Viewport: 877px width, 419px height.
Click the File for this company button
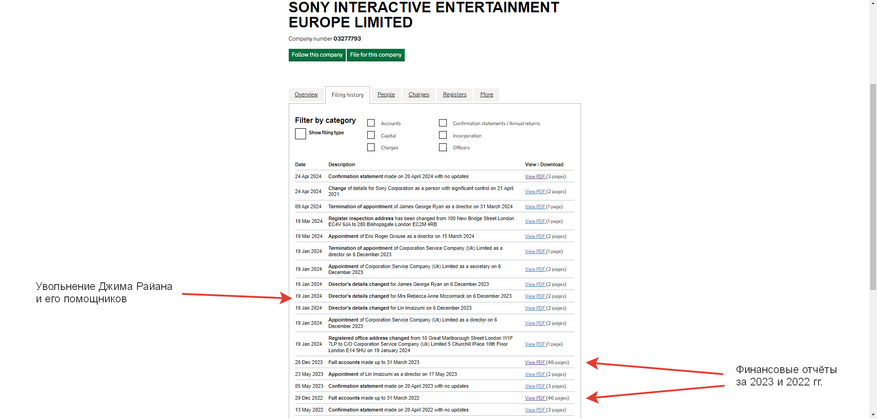pos(376,55)
